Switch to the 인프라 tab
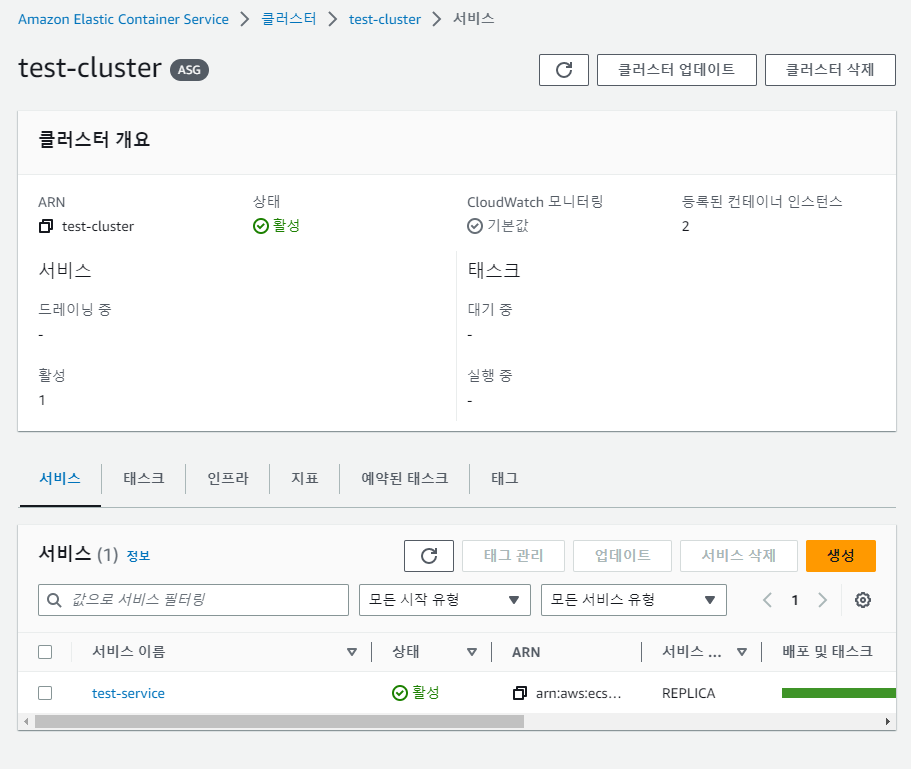This screenshot has width=911, height=769. pos(228,479)
